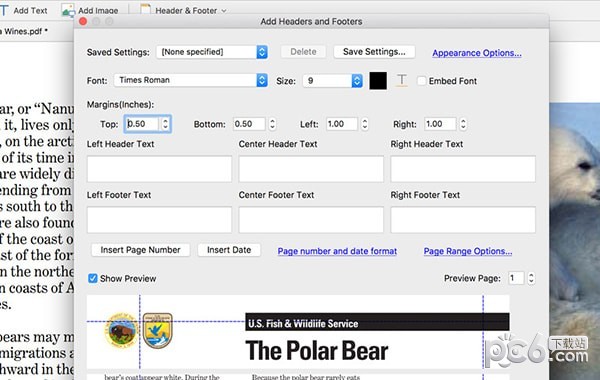The width and height of the screenshot is (600, 380).
Task: Click the Center Header Text box
Action: point(311,169)
